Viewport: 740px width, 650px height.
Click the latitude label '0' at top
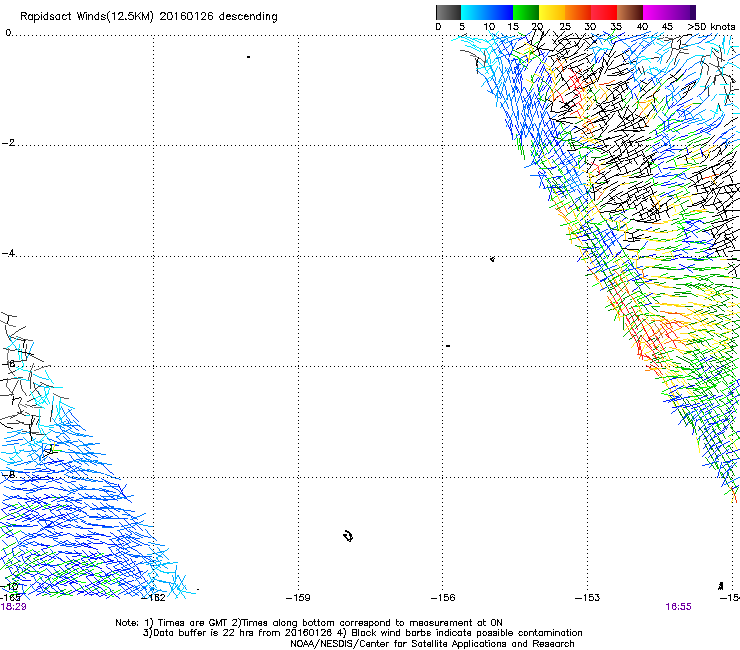pyautogui.click(x=8, y=32)
